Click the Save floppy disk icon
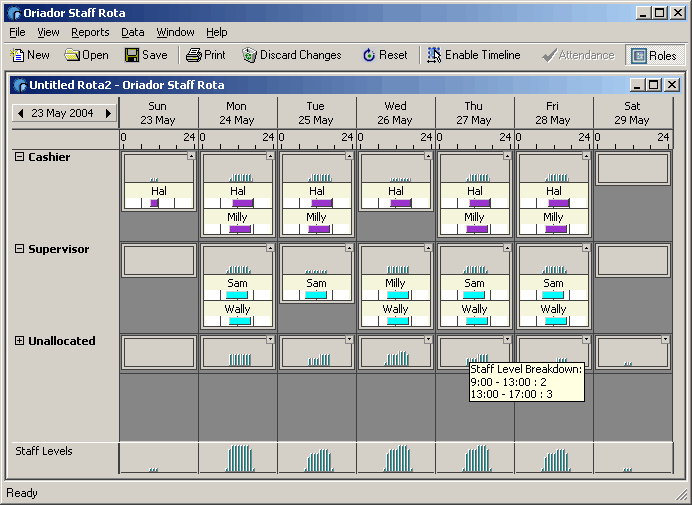This screenshot has height=505, width=692. click(132, 55)
